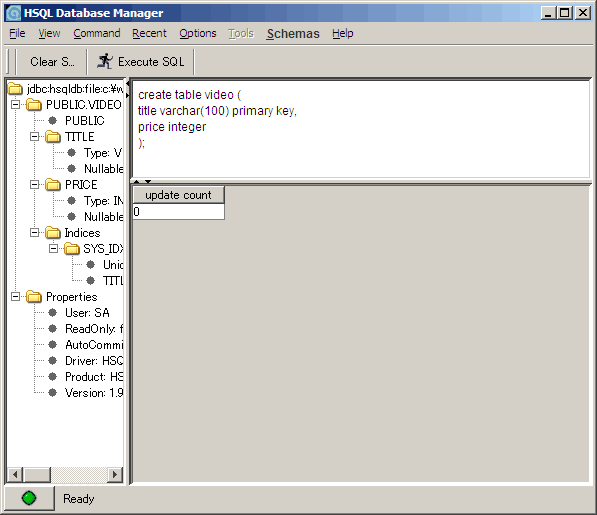Viewport: 597px width, 515px height.
Task: Click the toolbar drag handle grip
Action: coord(11,62)
